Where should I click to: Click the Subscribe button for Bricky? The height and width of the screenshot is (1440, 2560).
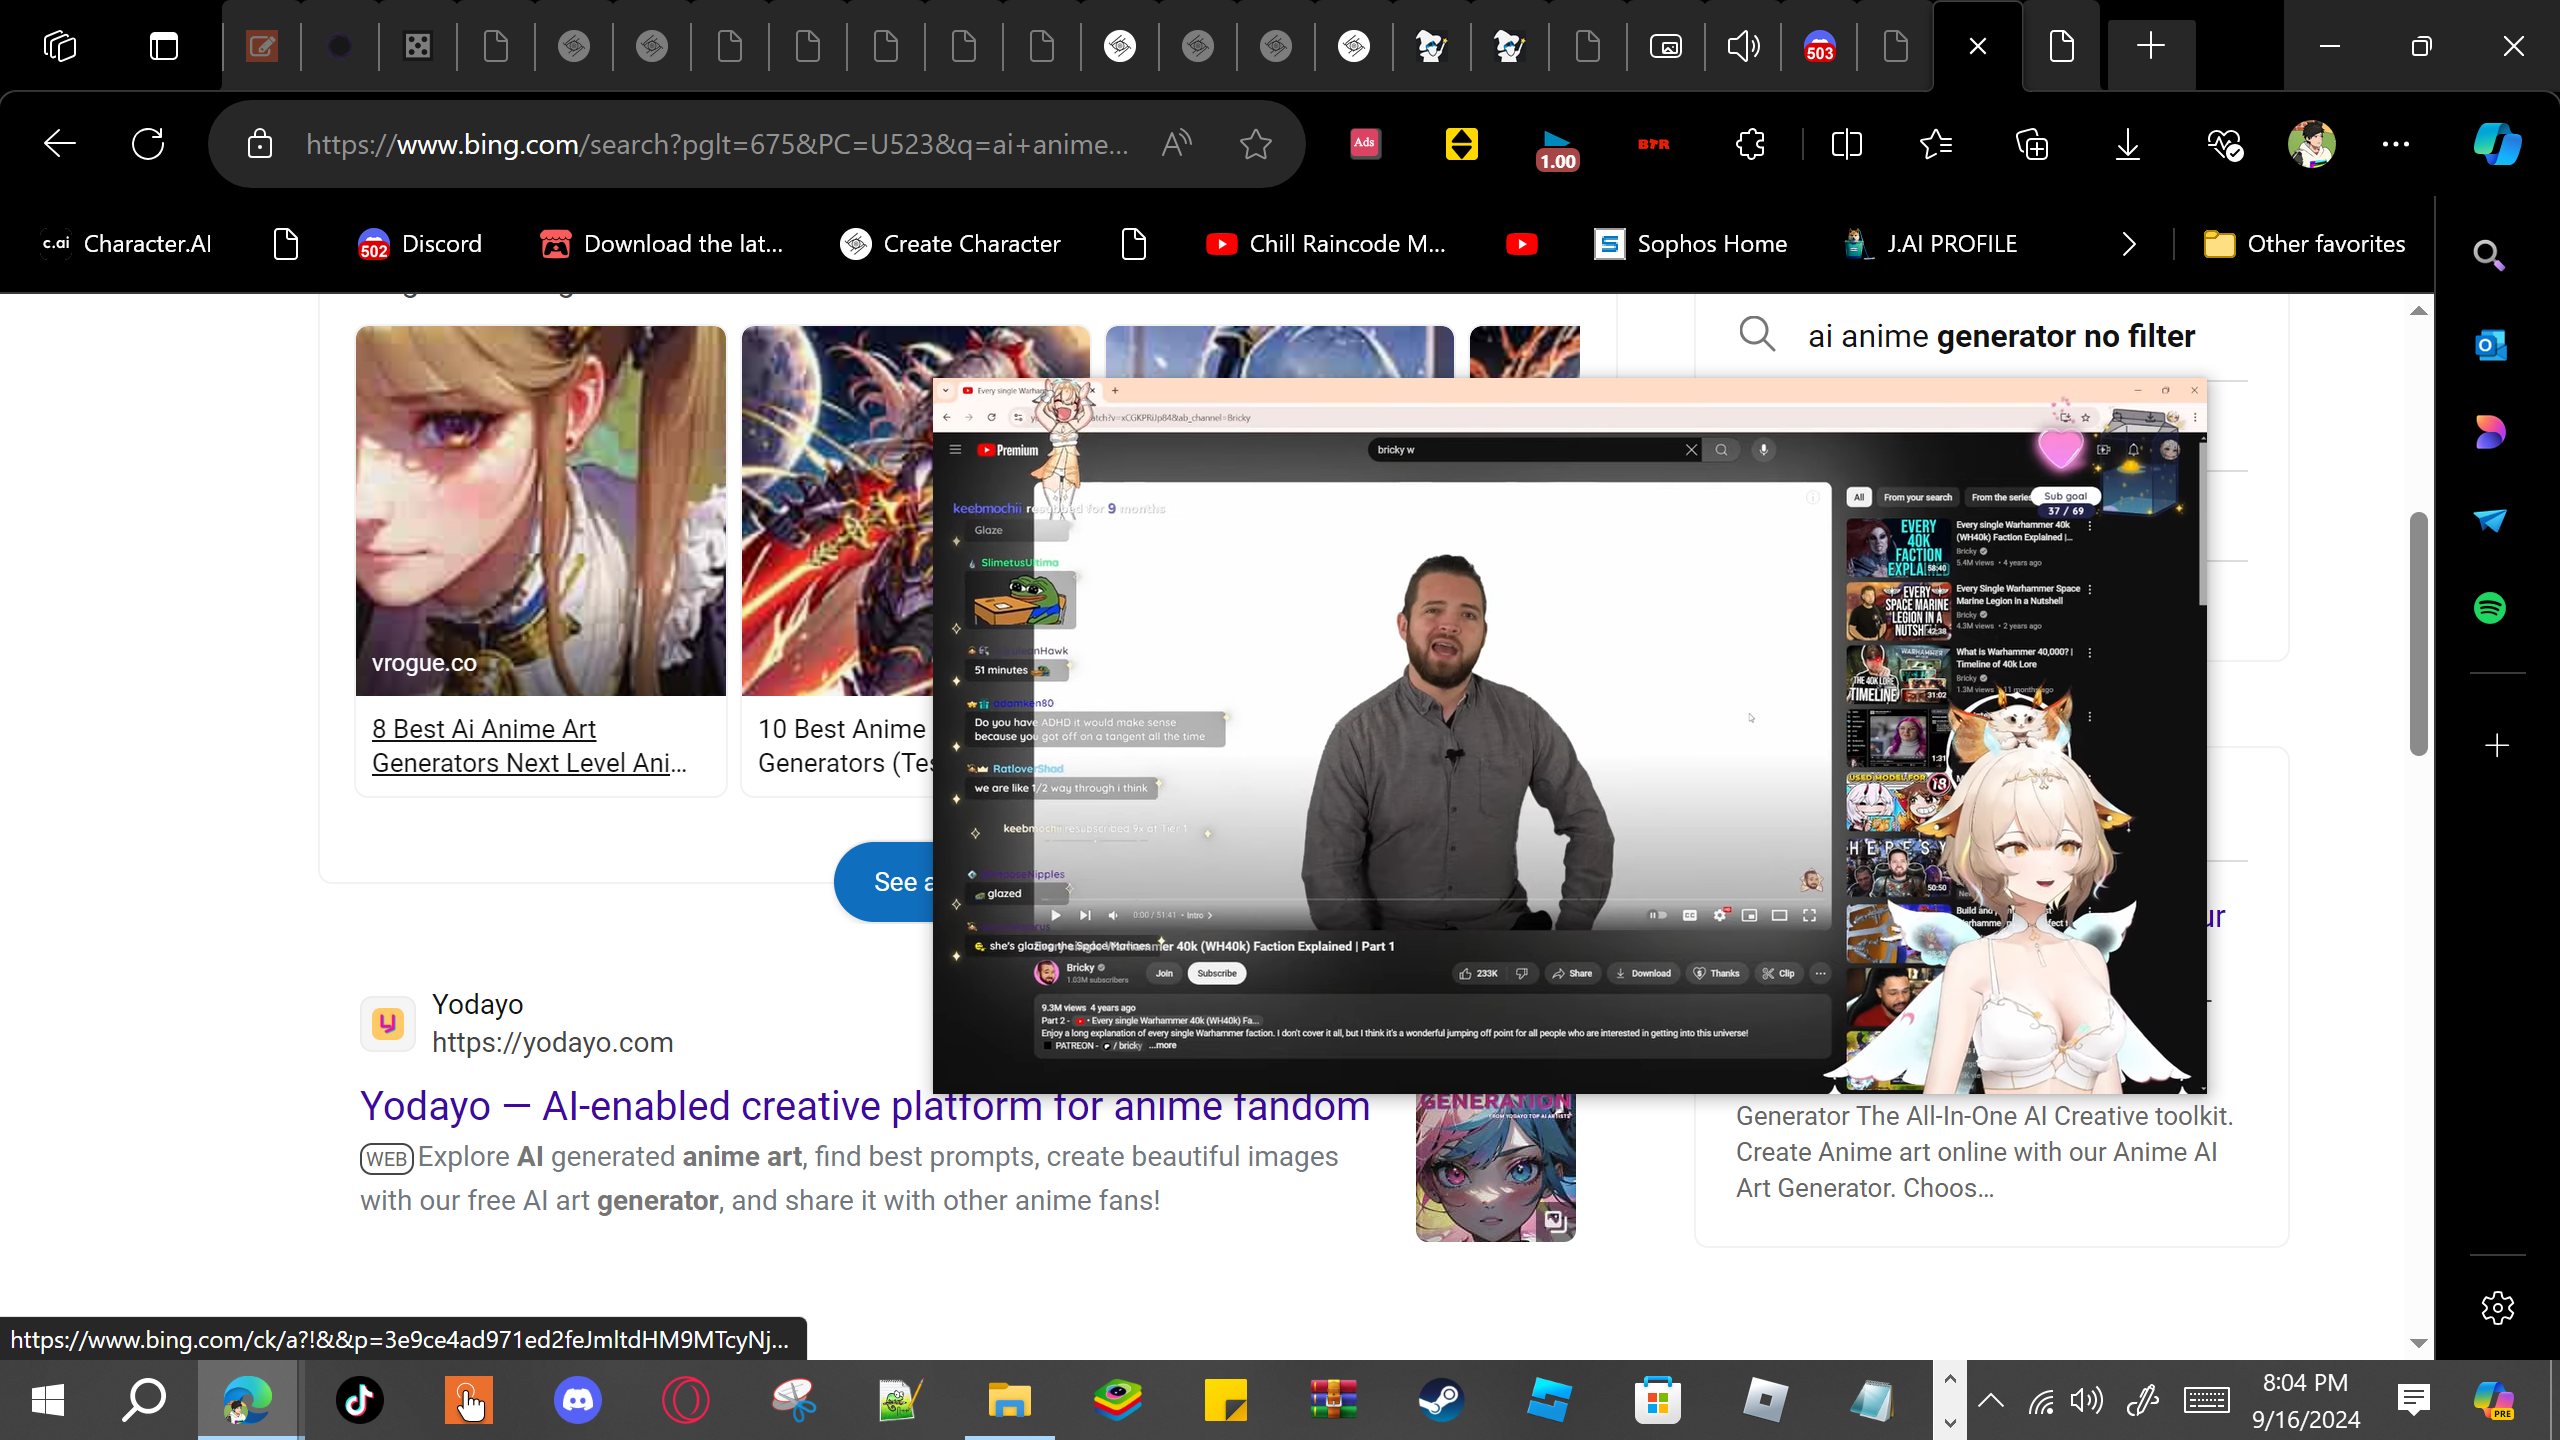coord(1217,973)
